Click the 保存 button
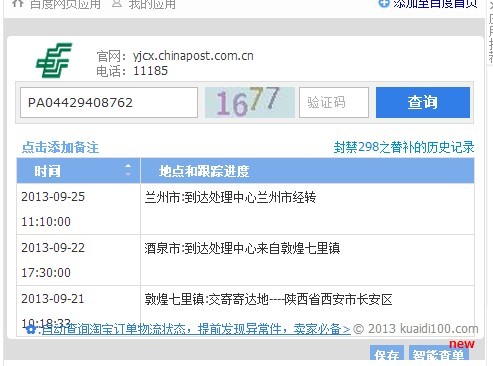Image resolution: width=493 pixels, height=366 pixels. click(387, 353)
